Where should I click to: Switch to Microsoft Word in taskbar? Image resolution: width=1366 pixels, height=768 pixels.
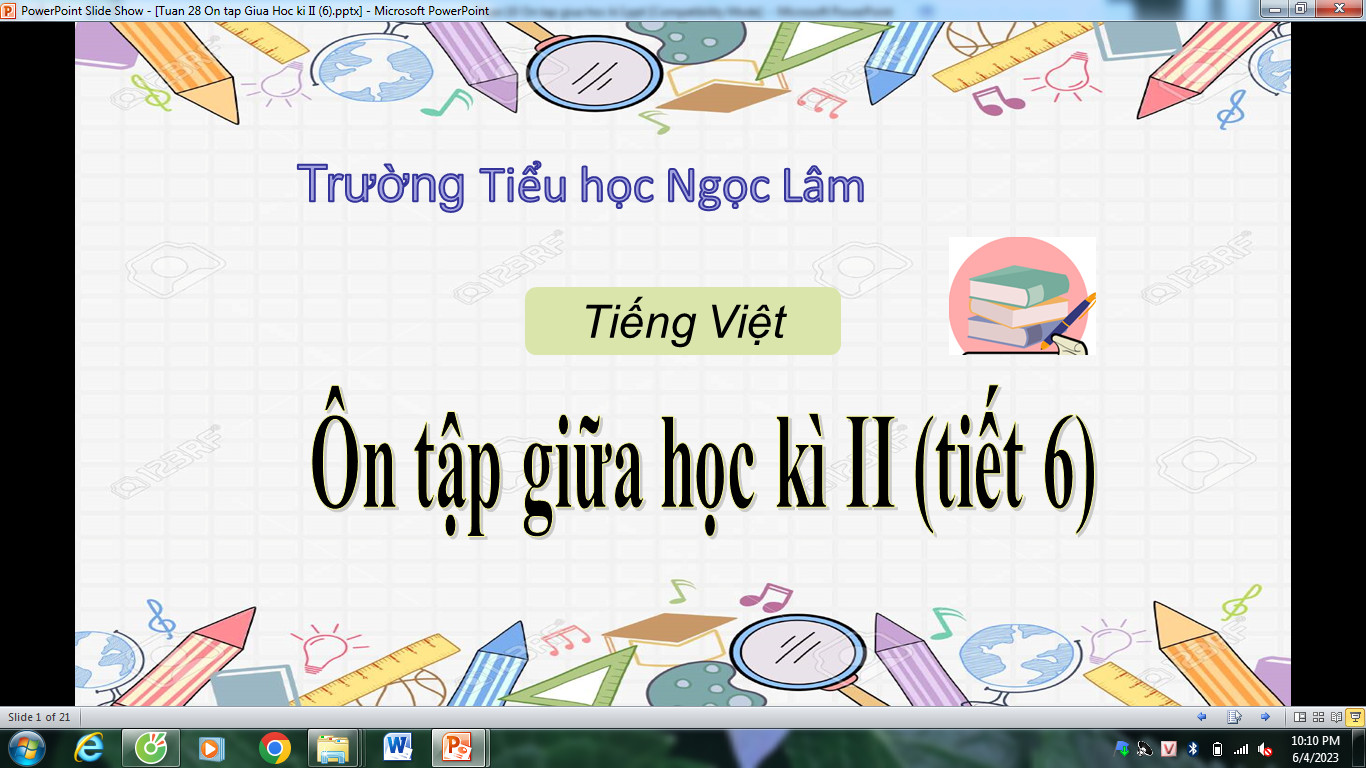pyautogui.click(x=397, y=748)
